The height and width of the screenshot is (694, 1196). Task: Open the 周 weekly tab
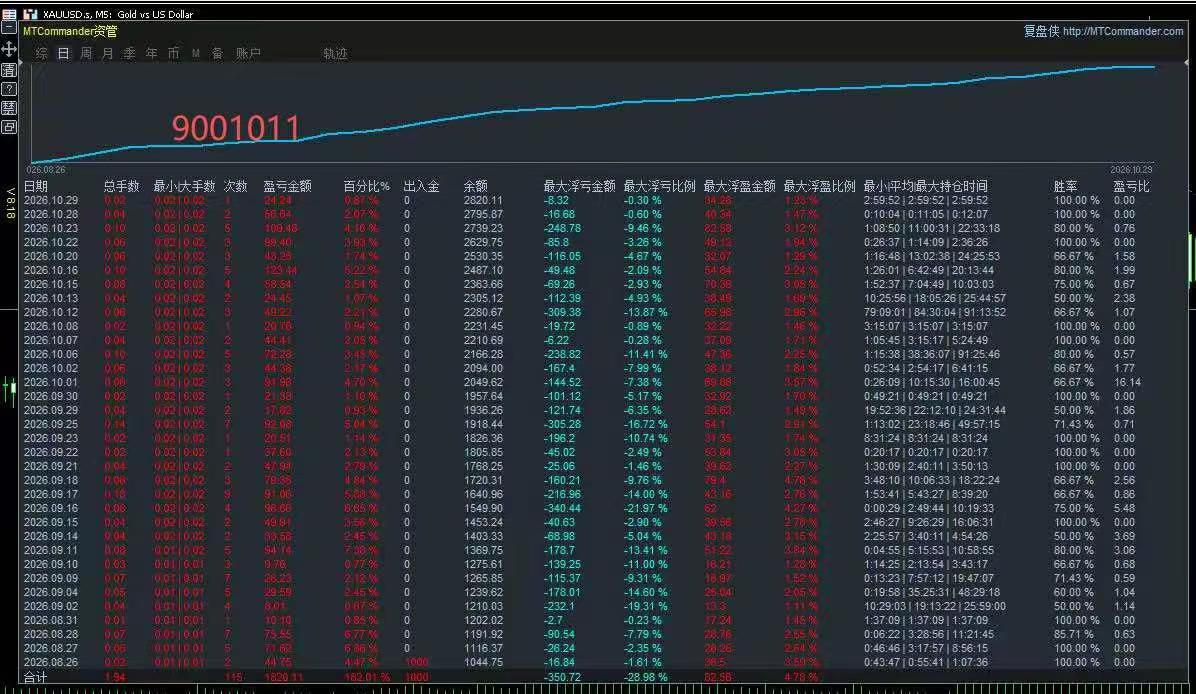(x=85, y=53)
